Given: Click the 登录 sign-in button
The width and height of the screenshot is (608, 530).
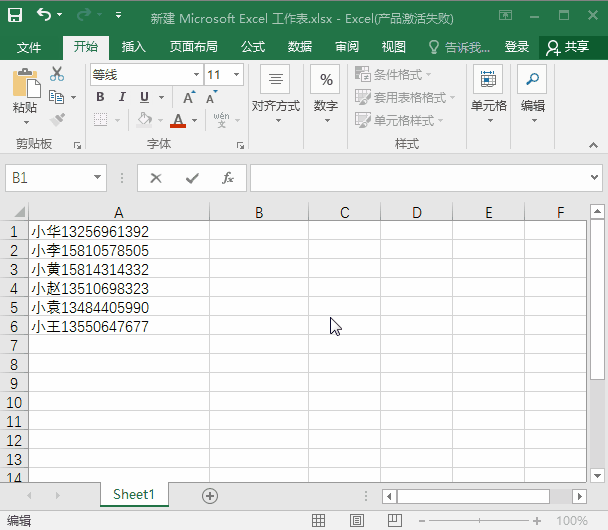Looking at the screenshot, I should (x=517, y=47).
